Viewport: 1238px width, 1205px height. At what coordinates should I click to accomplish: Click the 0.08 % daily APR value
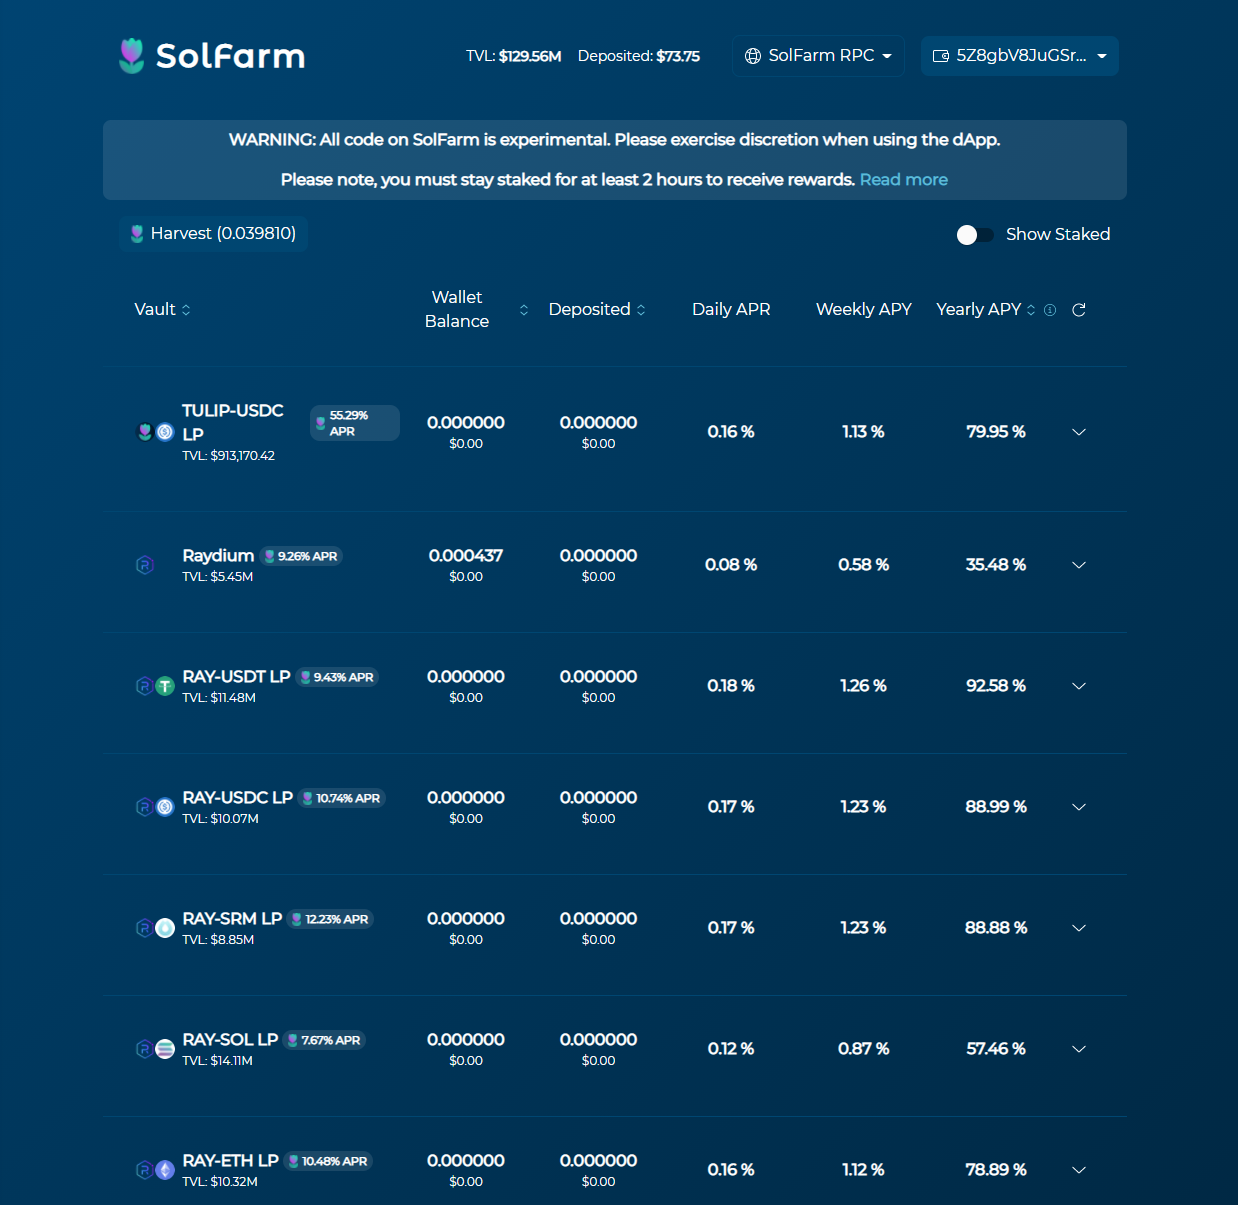[x=731, y=565]
